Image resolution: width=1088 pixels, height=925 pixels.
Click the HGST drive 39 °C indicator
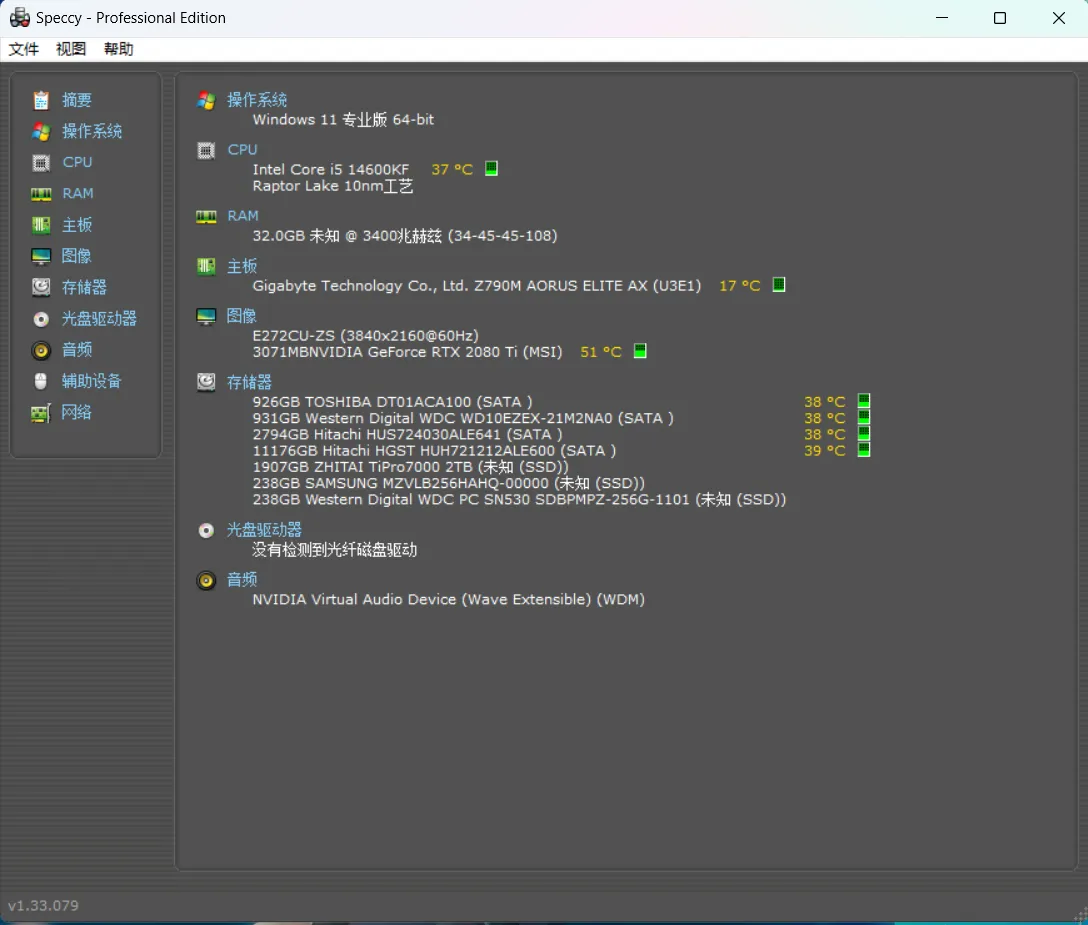coord(864,450)
